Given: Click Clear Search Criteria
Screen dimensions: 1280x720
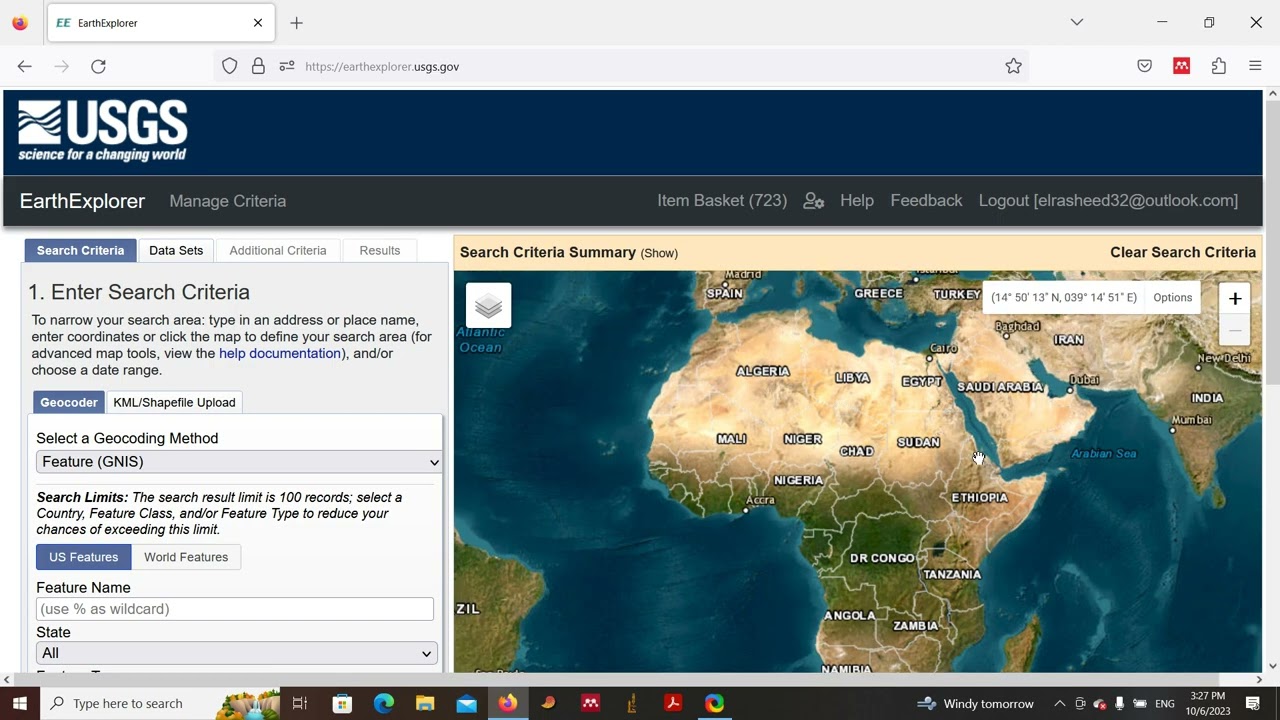Looking at the screenshot, I should 1183,252.
